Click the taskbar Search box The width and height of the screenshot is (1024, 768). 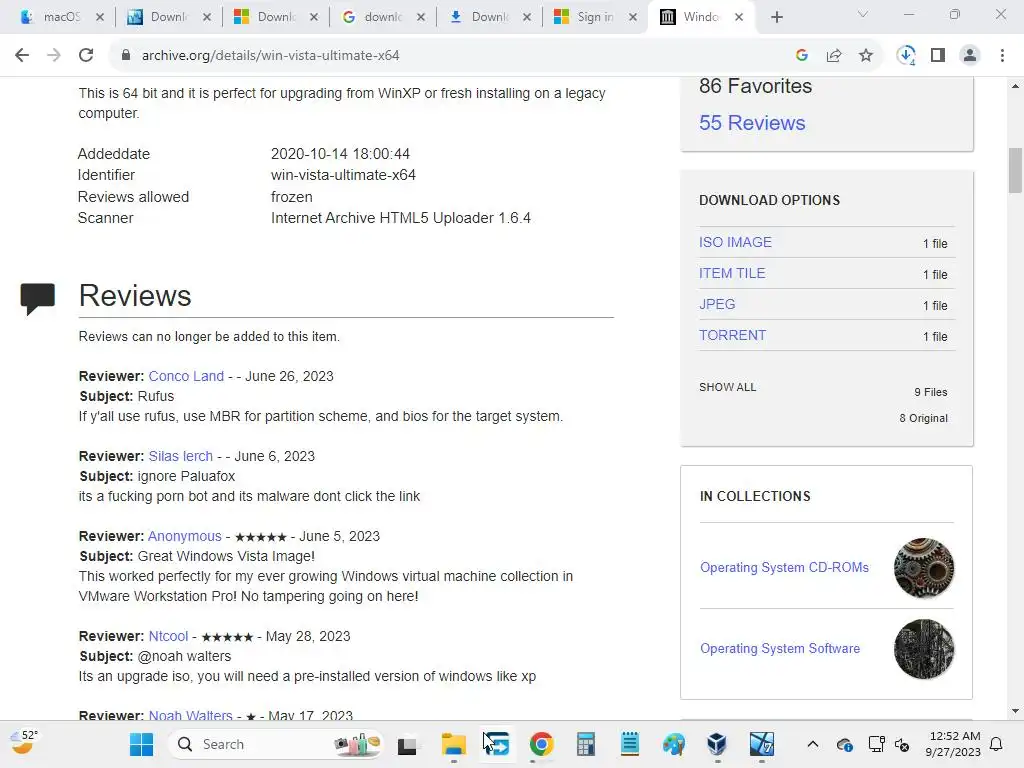pos(277,744)
